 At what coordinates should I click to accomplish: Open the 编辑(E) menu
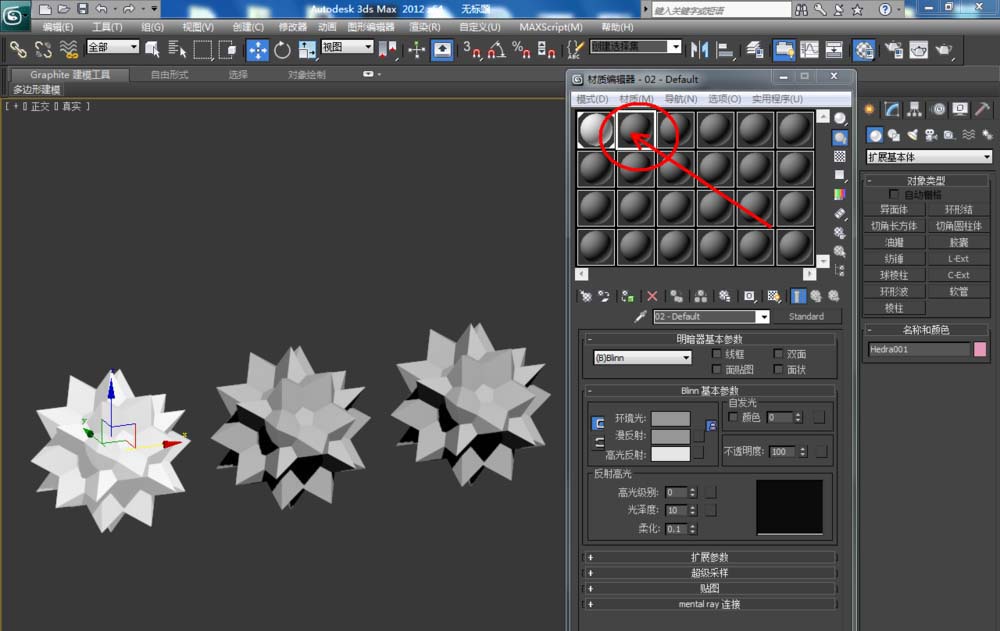(x=57, y=27)
